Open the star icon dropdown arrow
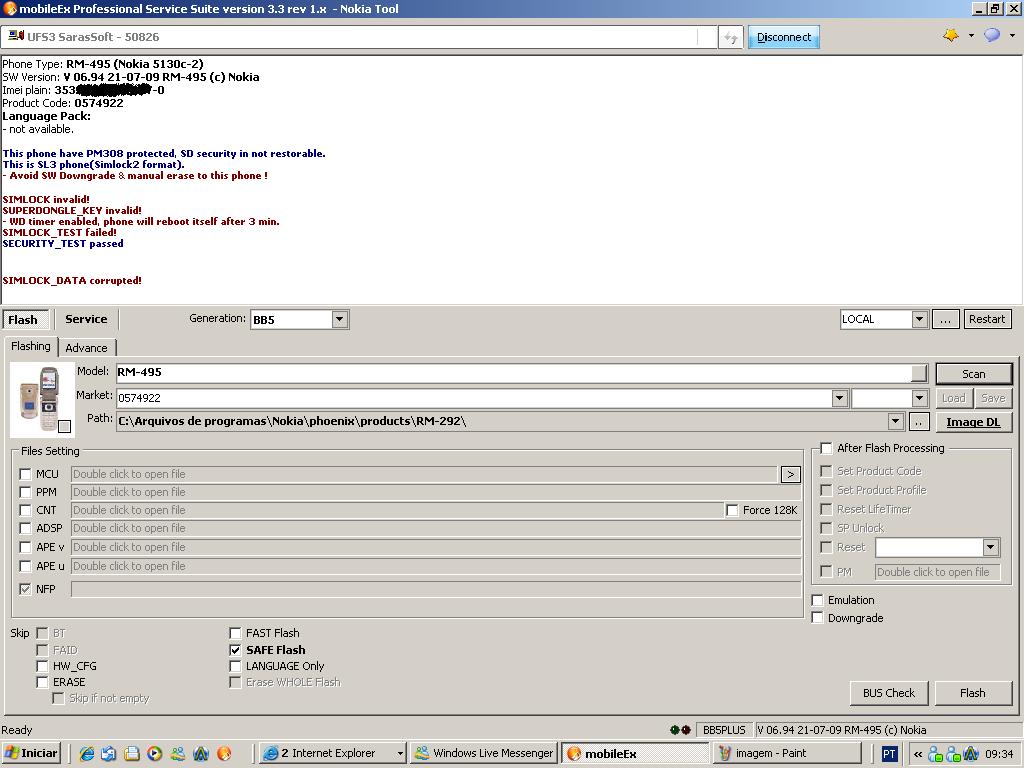This screenshot has height=768, width=1024. (x=971, y=36)
